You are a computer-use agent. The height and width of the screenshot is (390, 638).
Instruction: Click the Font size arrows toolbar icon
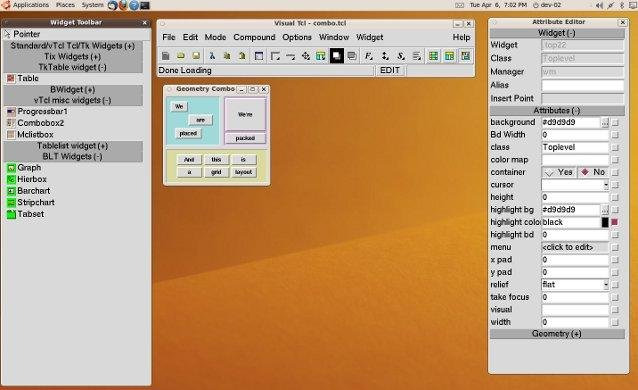tap(385, 56)
